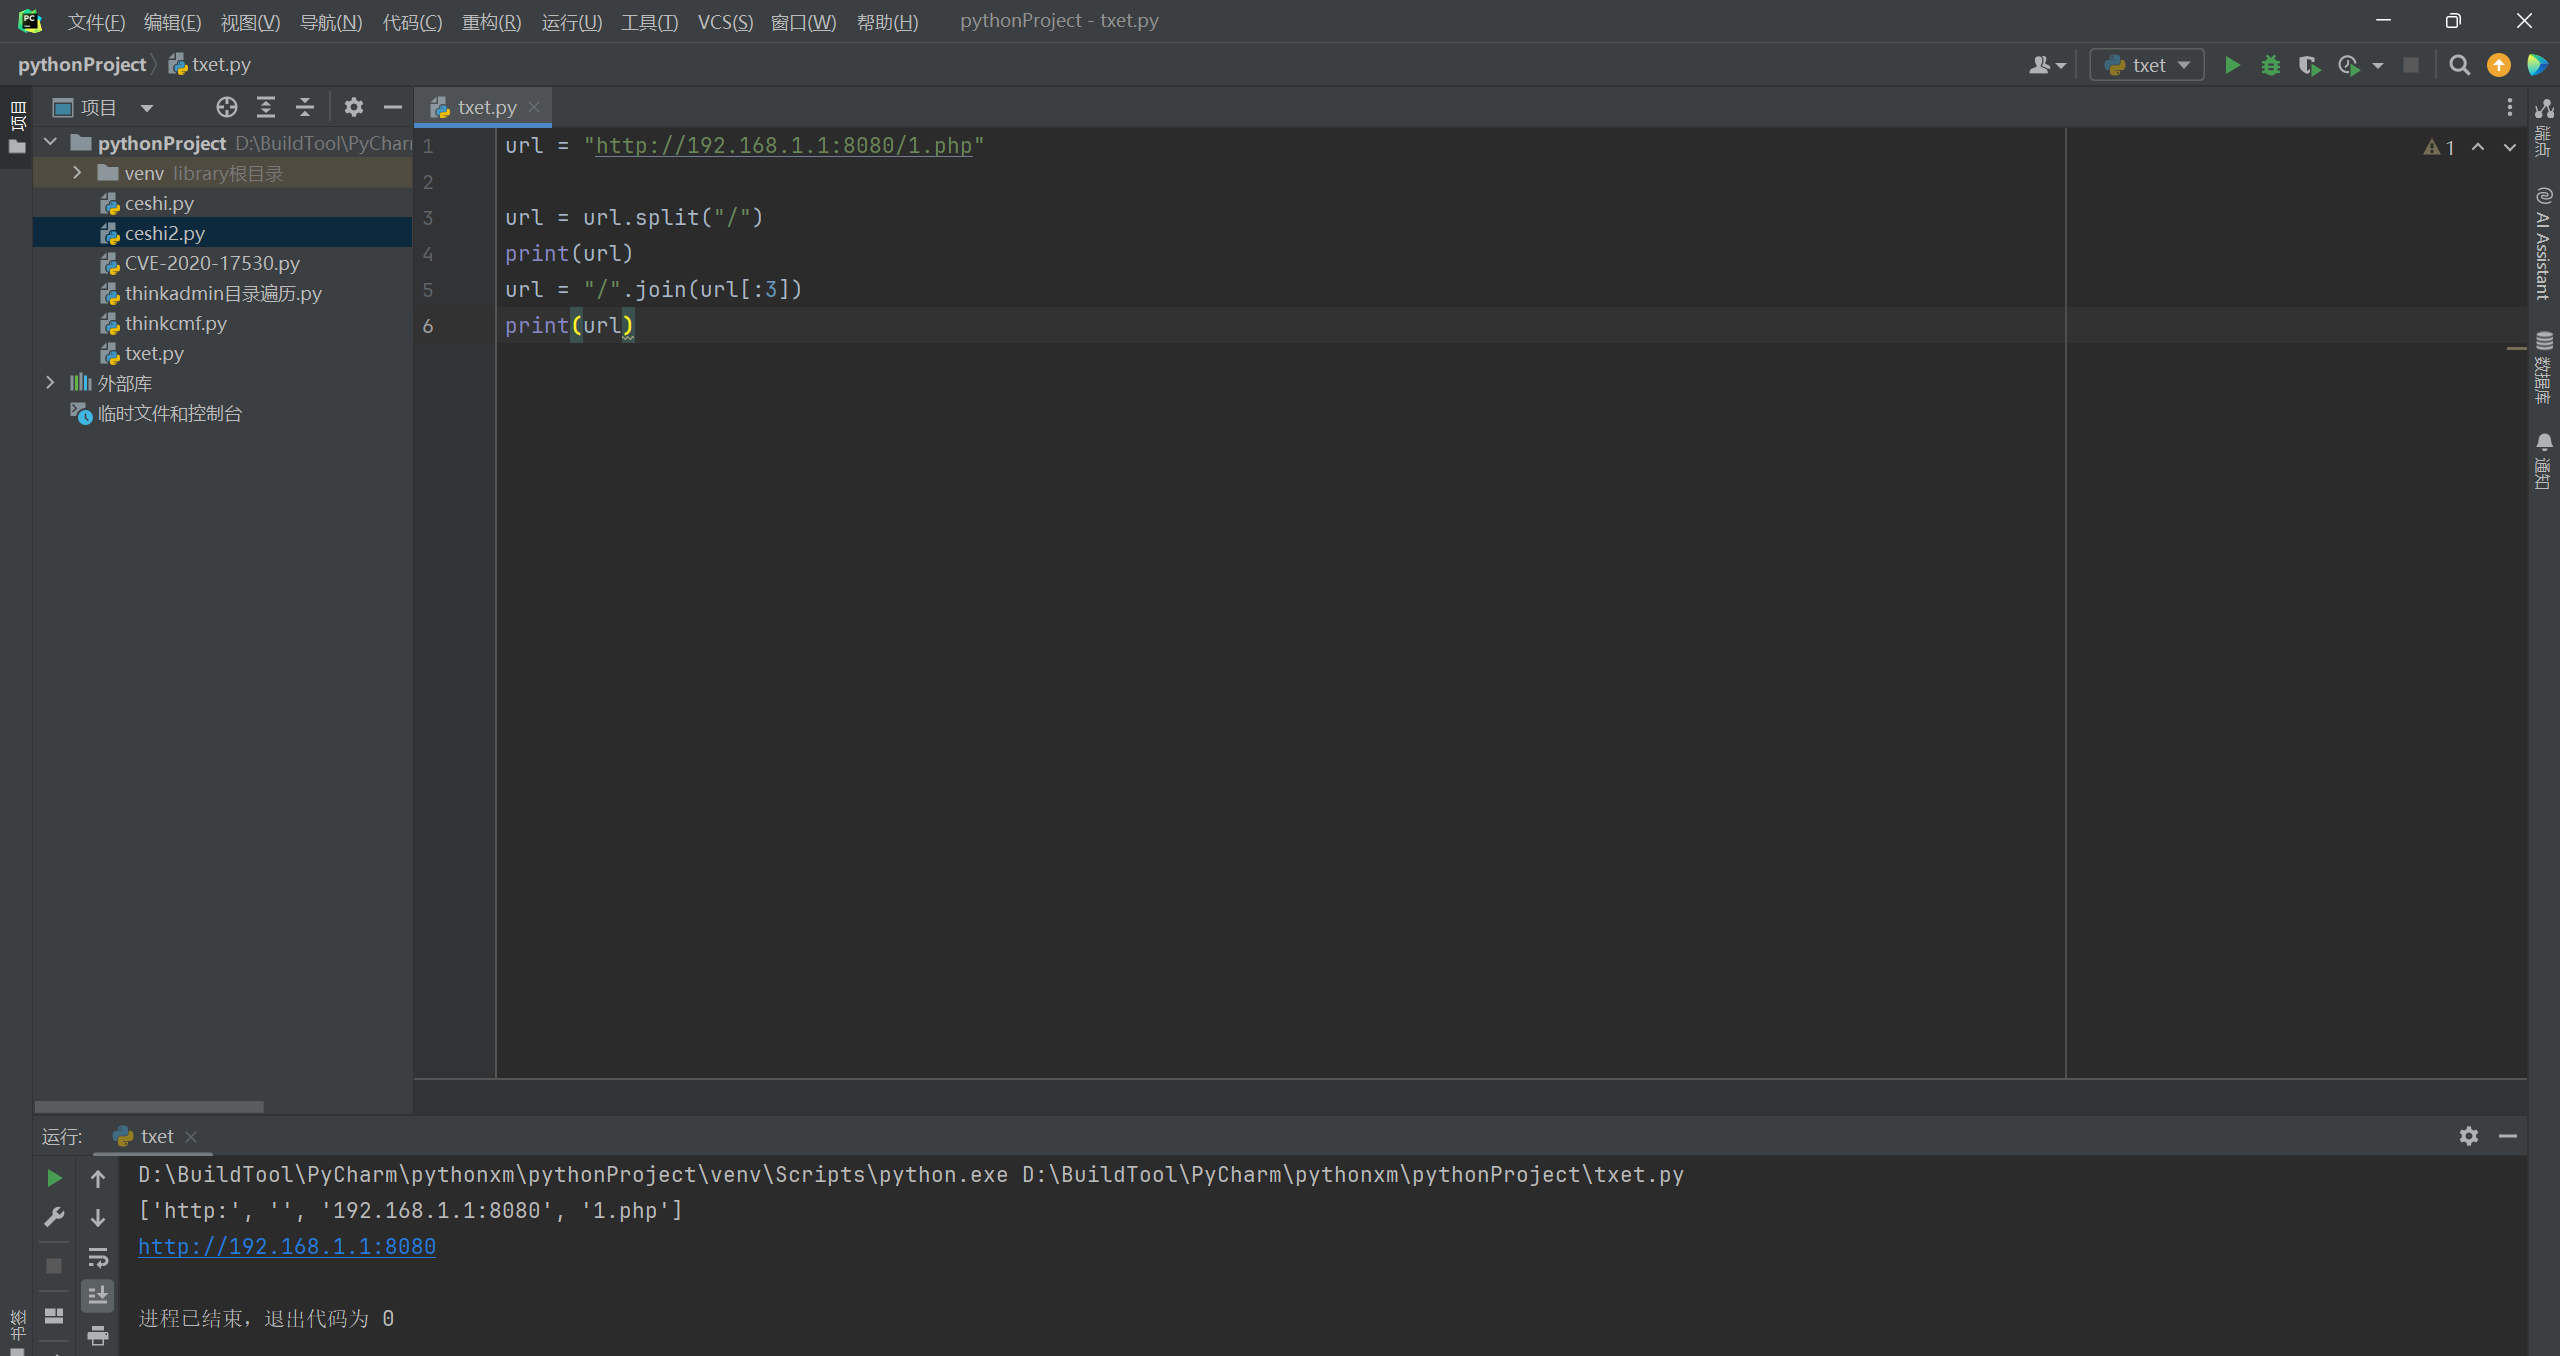Toggle scroll to end in console
The height and width of the screenshot is (1356, 2560).
click(x=98, y=1296)
